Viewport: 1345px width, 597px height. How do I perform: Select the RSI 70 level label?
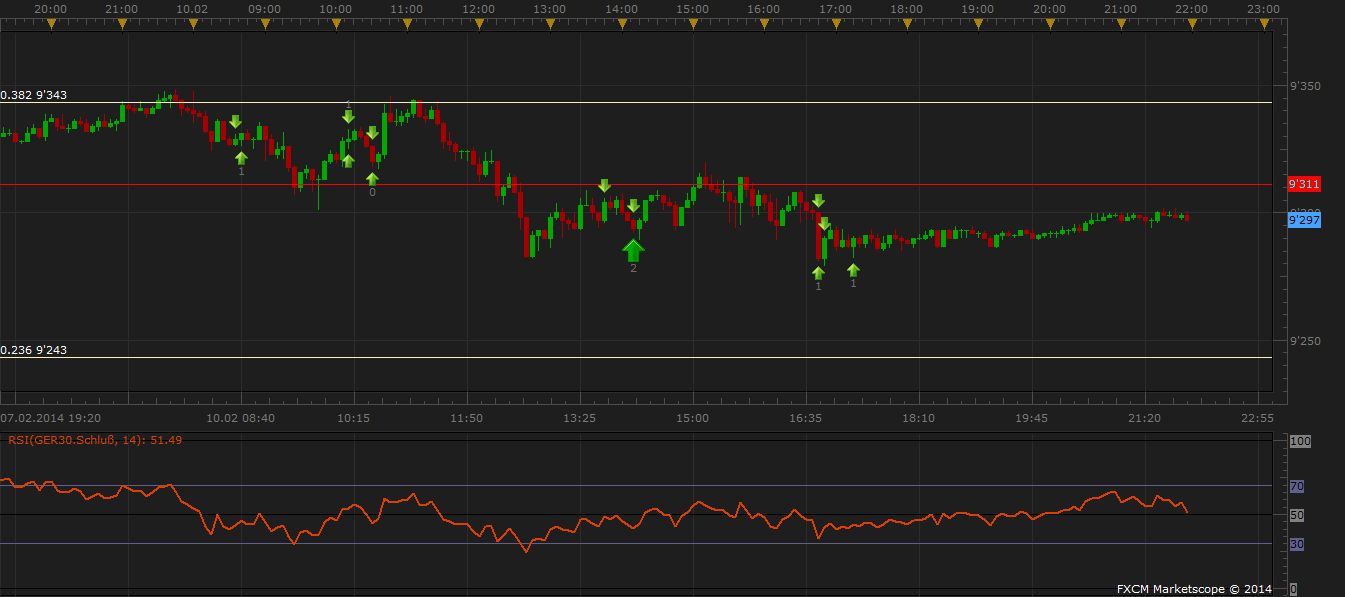1297,487
